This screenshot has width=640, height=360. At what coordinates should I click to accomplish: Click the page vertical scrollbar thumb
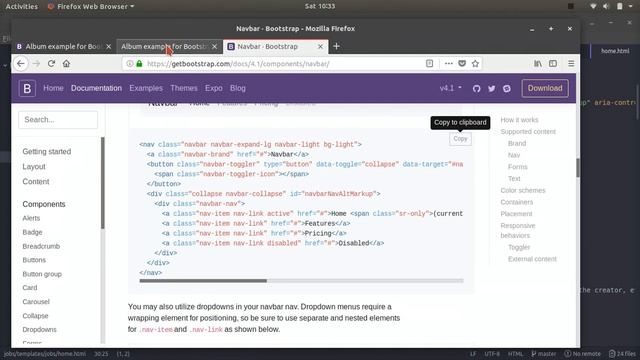tap(578, 168)
